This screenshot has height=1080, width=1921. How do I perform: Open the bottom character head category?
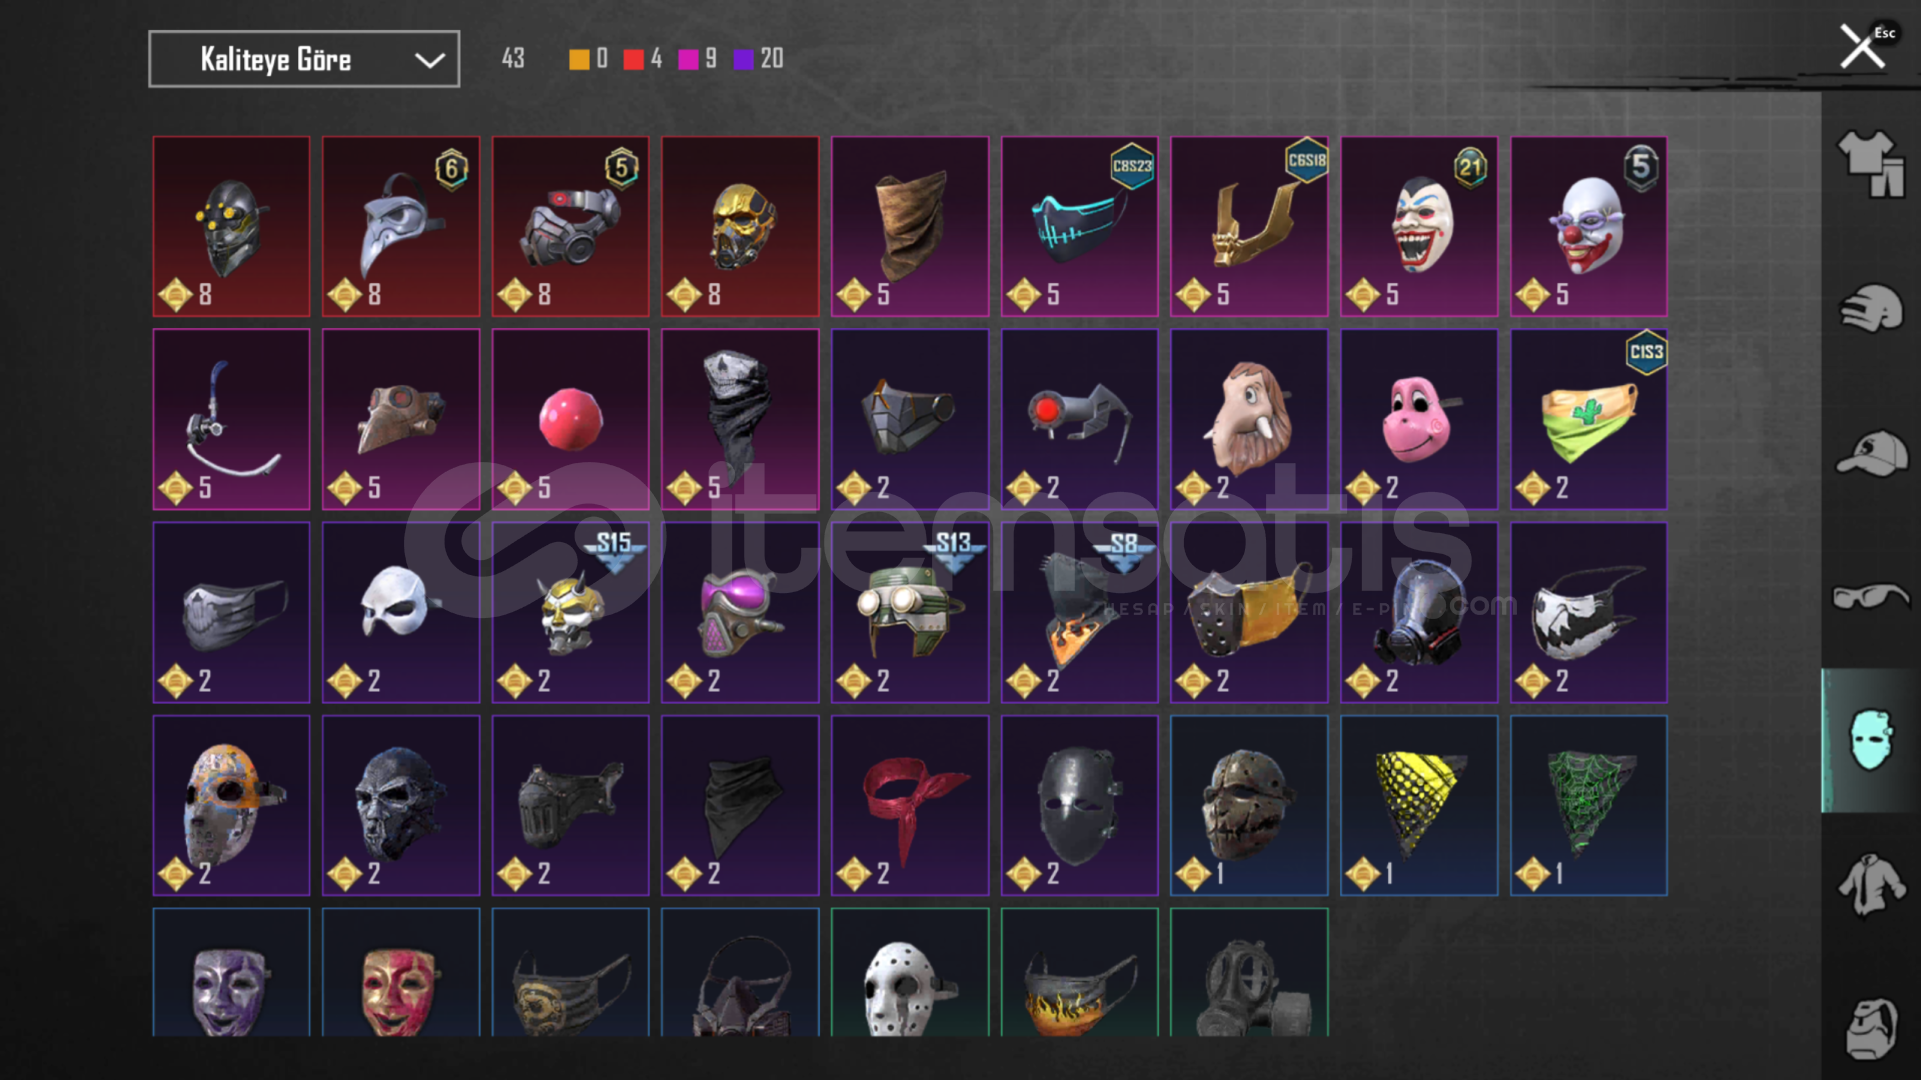point(1871,1028)
